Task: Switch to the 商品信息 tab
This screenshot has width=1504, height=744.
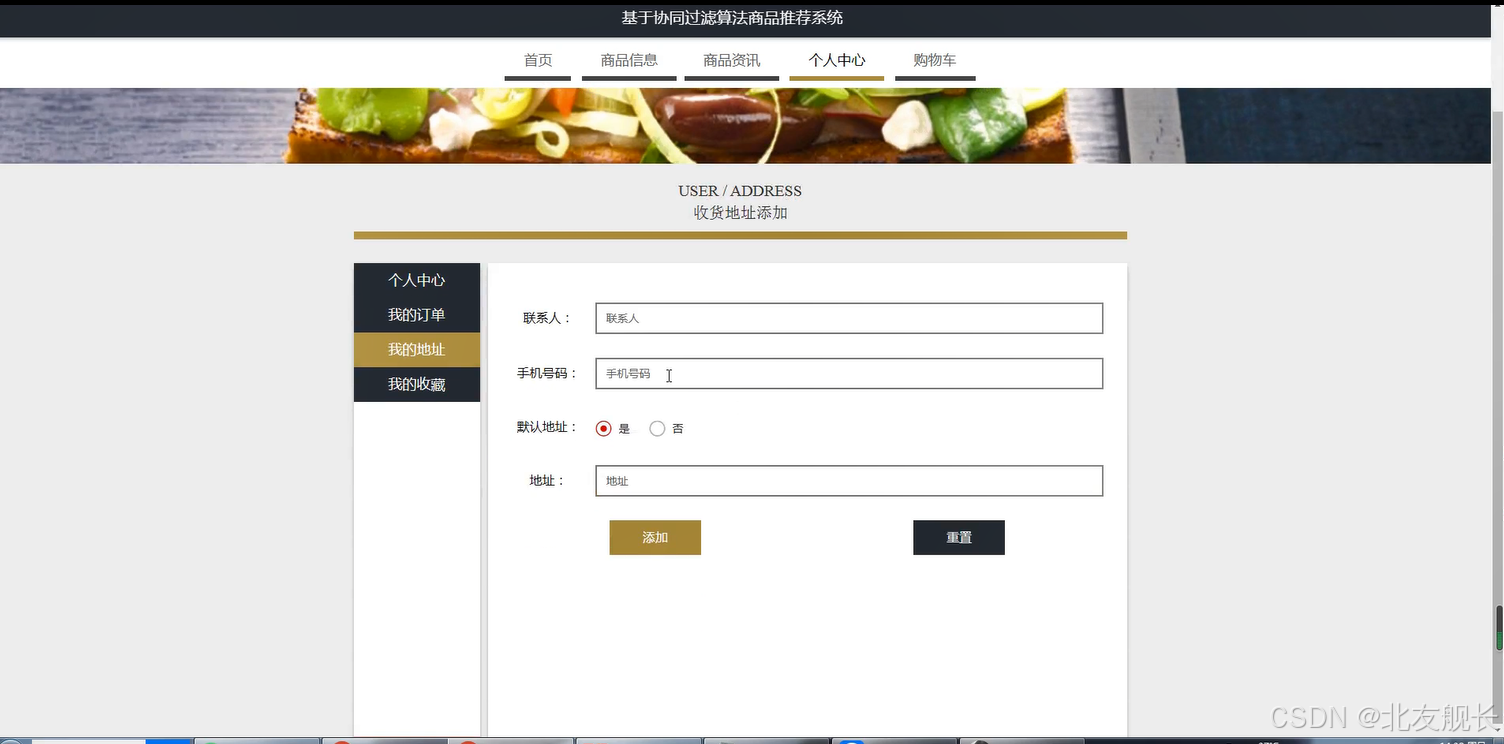Action: point(628,60)
